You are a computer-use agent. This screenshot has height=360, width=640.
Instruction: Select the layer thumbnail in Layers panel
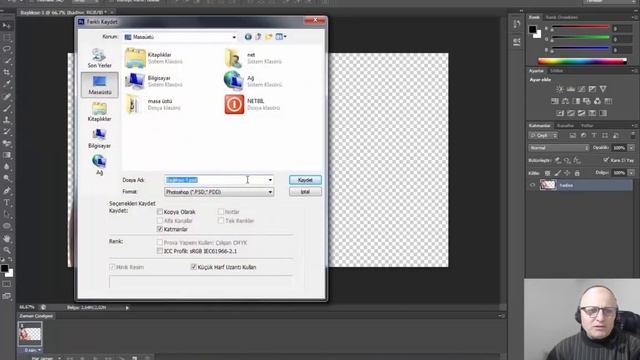click(548, 185)
